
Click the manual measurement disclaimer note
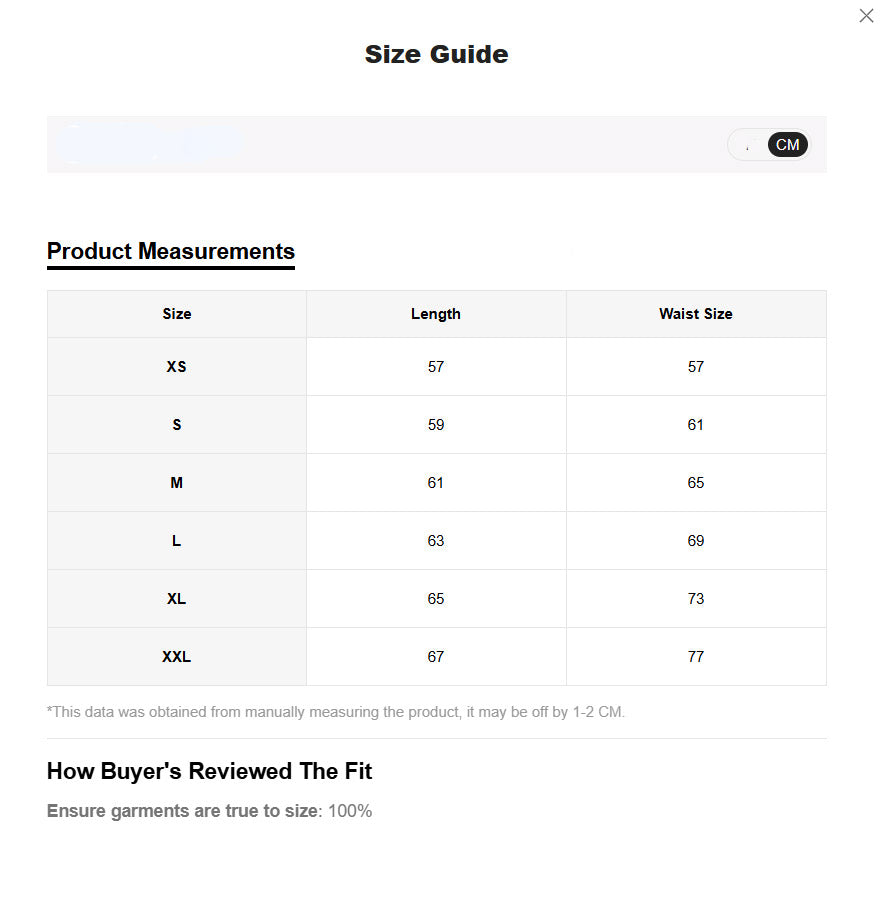pyautogui.click(x=336, y=712)
